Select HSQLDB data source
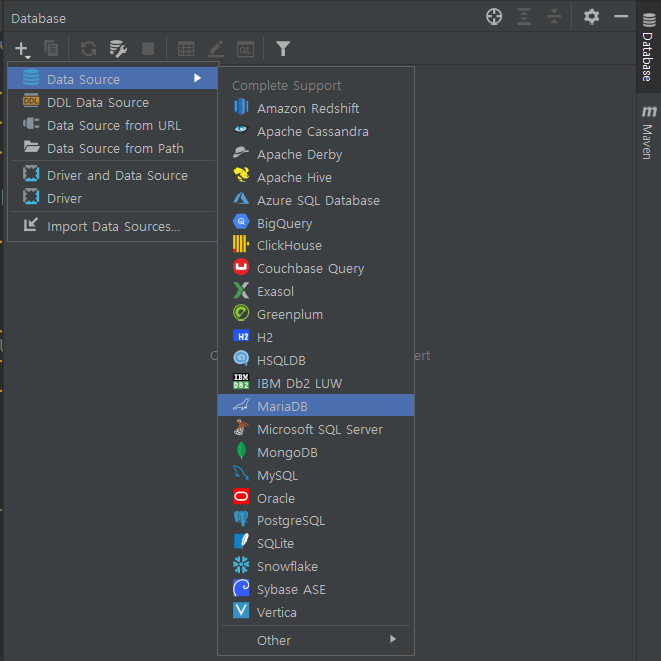Image resolution: width=661 pixels, height=661 pixels. (316, 360)
